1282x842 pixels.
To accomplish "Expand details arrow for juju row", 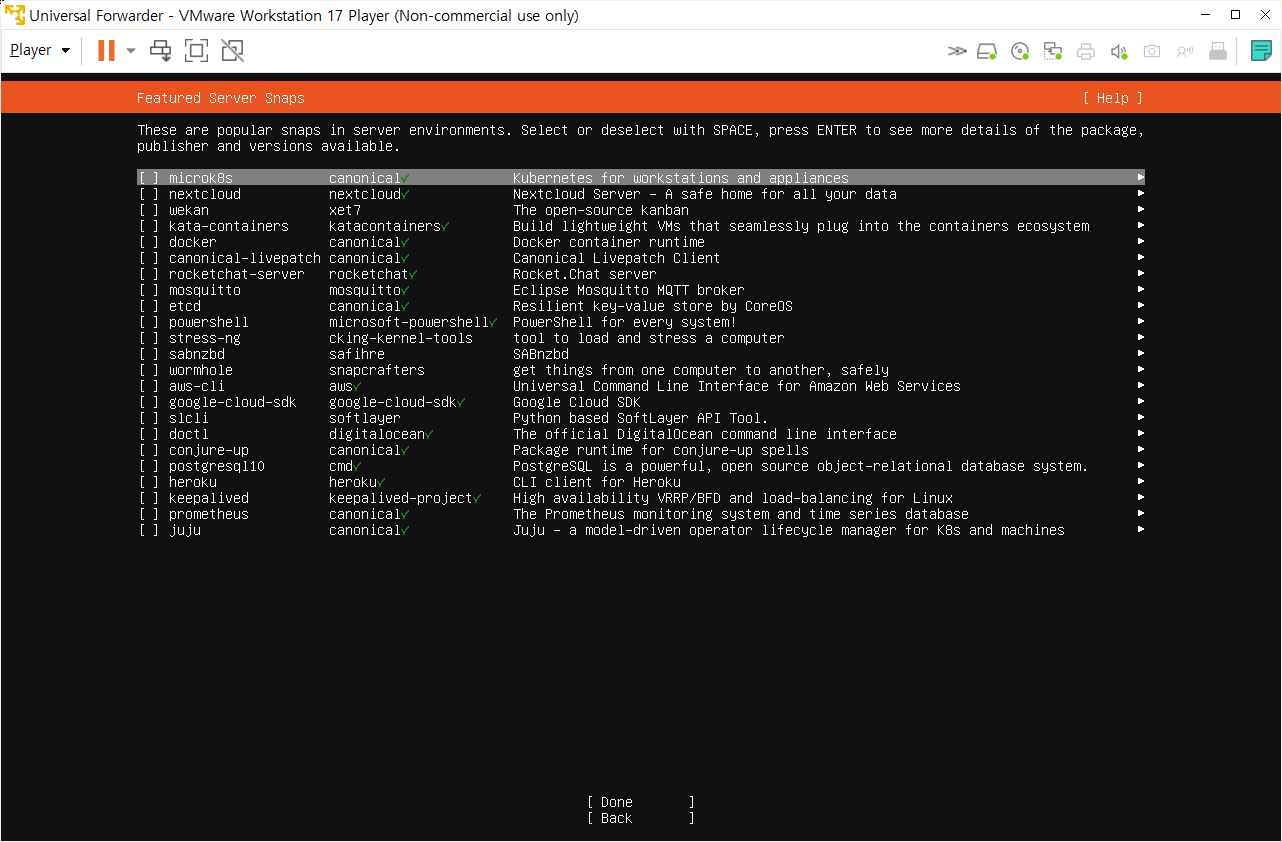I will 1141,530.
